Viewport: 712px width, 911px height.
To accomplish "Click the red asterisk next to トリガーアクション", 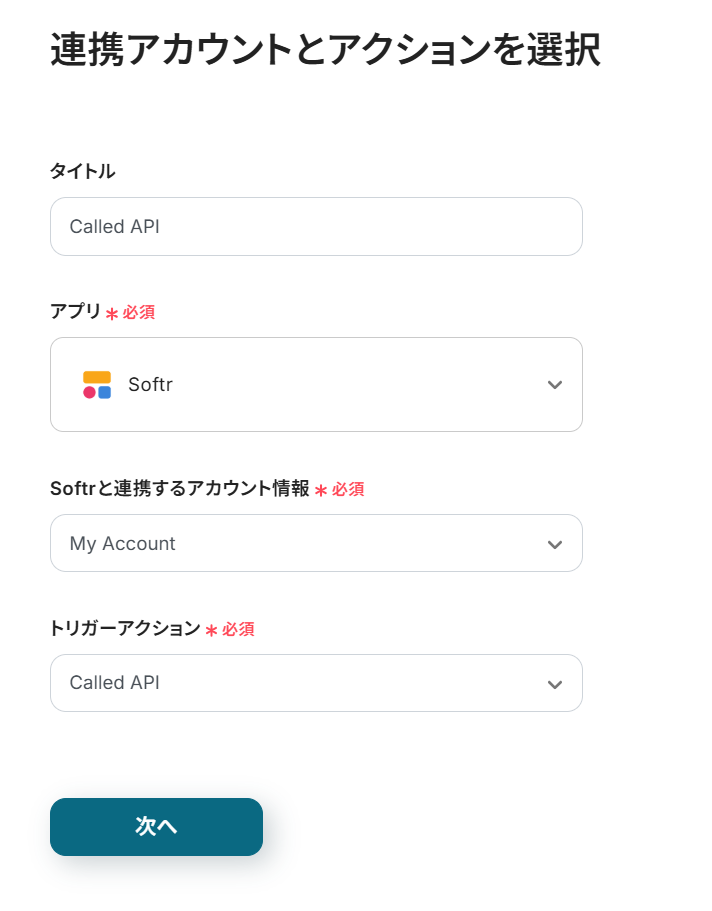I will pos(211,630).
